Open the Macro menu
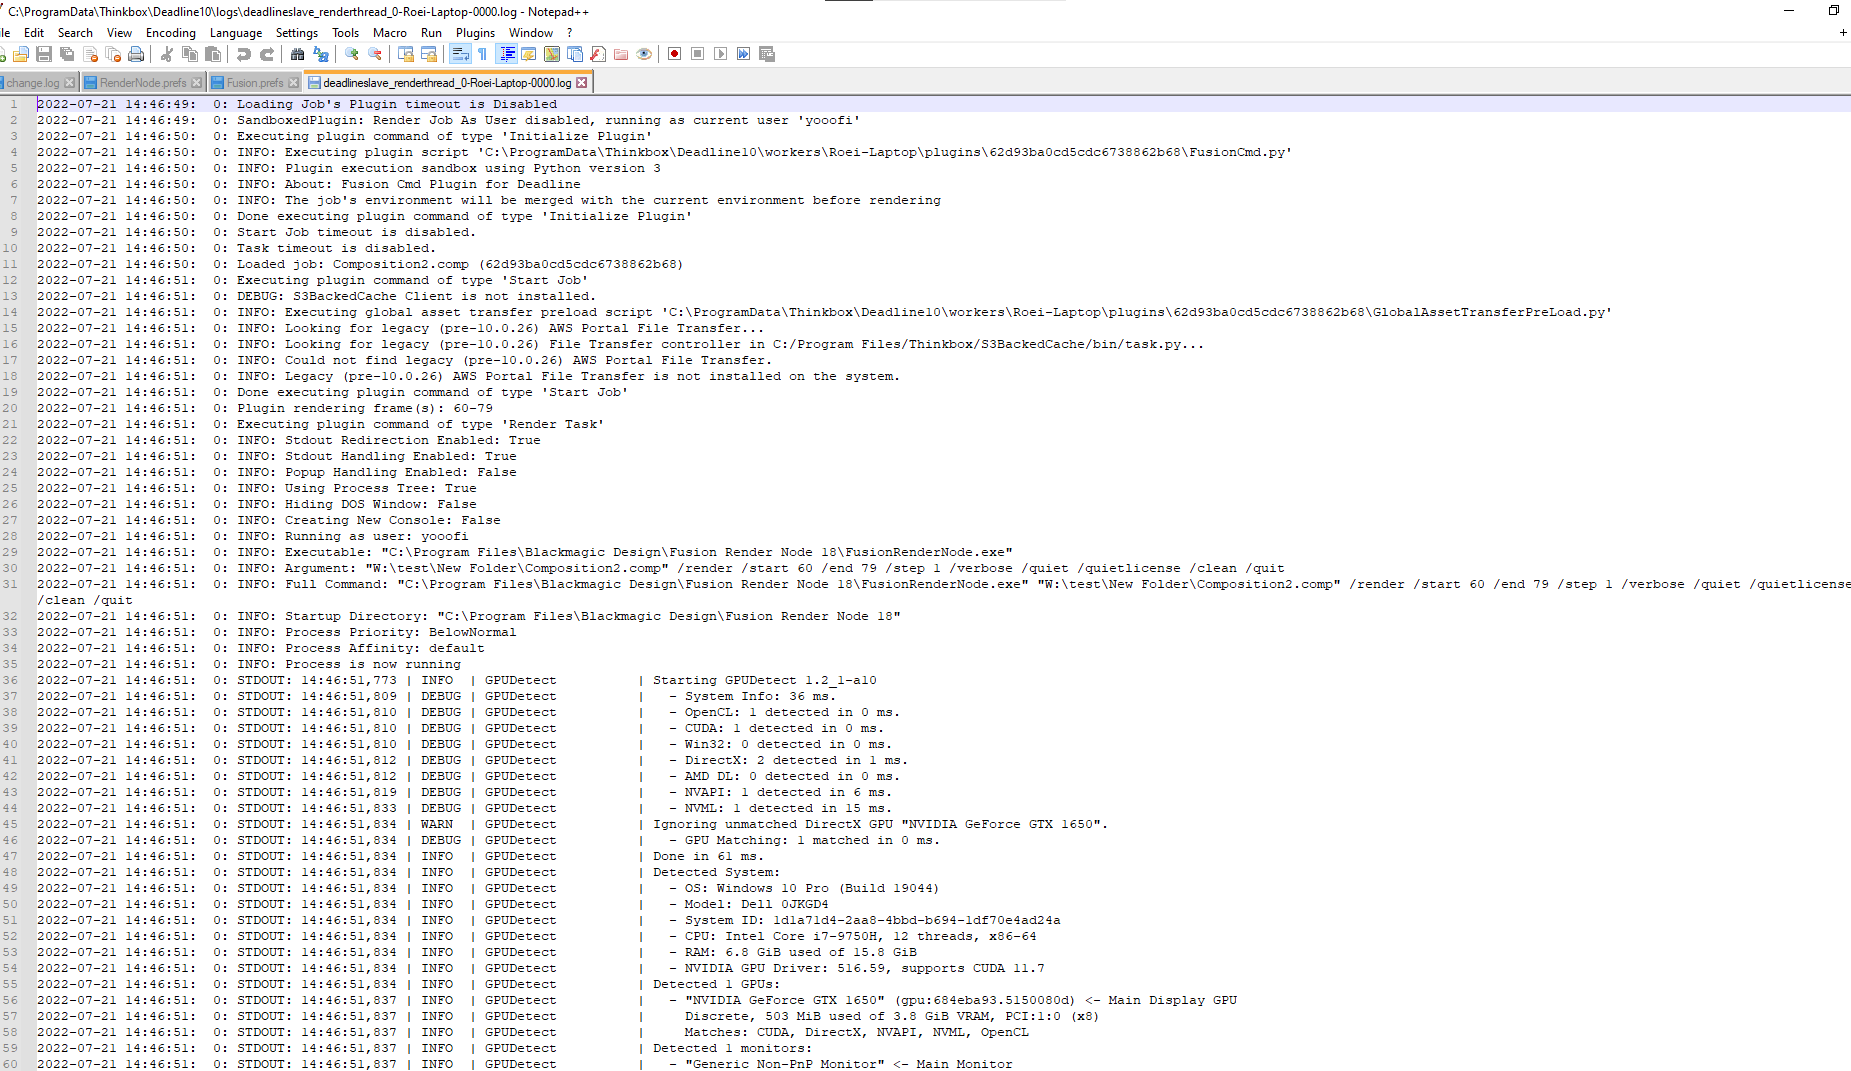Screen dimensions: 1851x1071 click(390, 33)
